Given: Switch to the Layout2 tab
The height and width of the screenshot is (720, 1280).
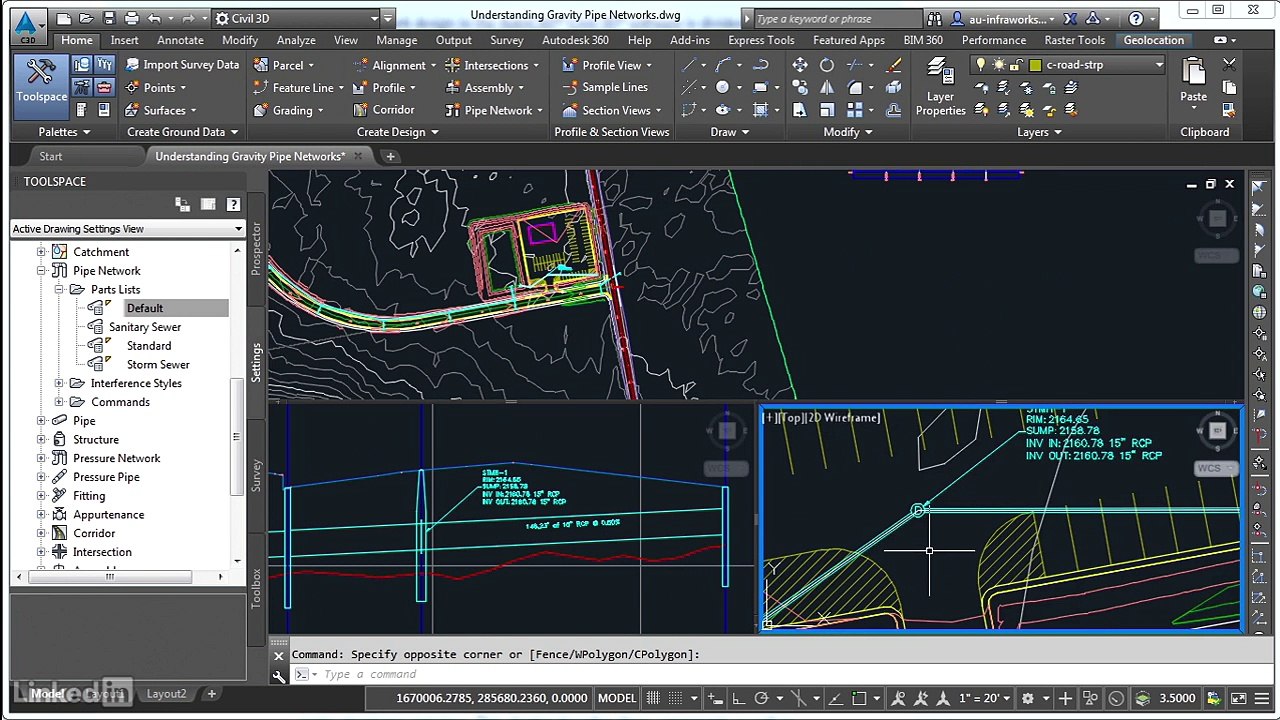Looking at the screenshot, I should tap(167, 694).
